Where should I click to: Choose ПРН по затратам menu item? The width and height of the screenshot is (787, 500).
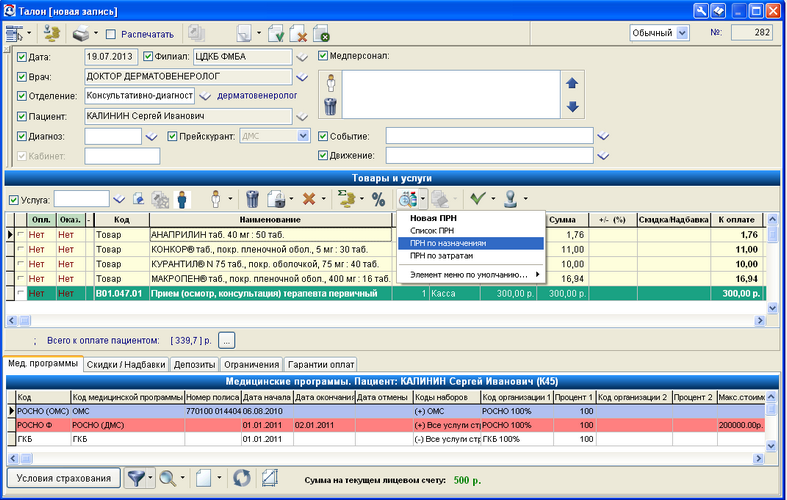471,256
